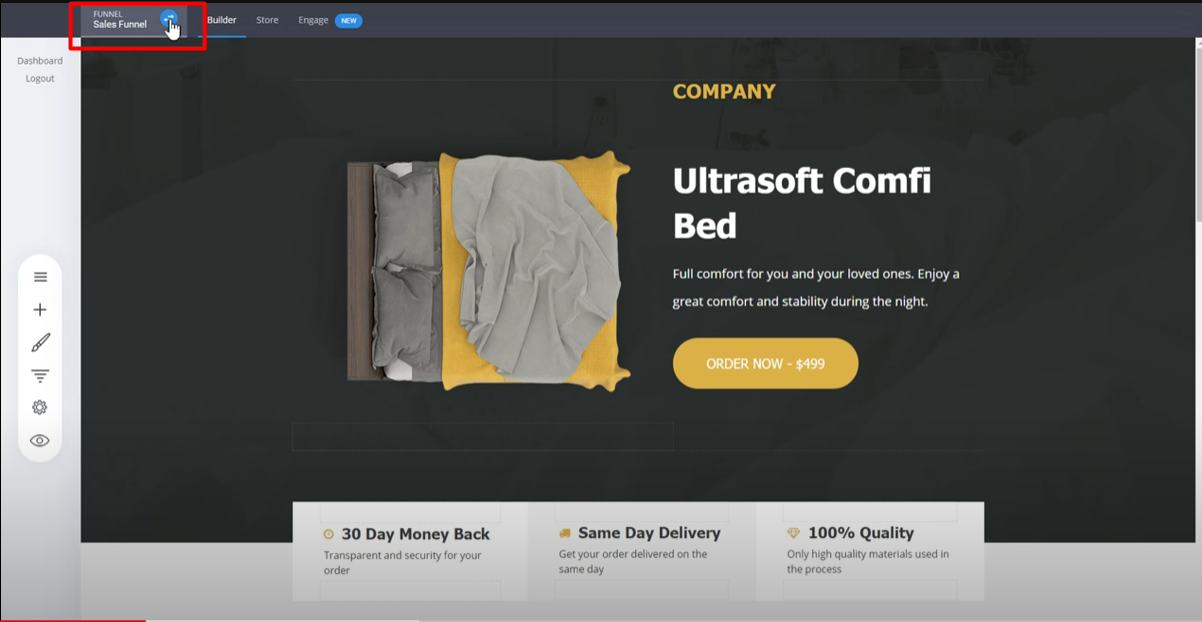Open the hamburger menu in the floating toolbar
This screenshot has width=1202, height=622.
point(40,277)
